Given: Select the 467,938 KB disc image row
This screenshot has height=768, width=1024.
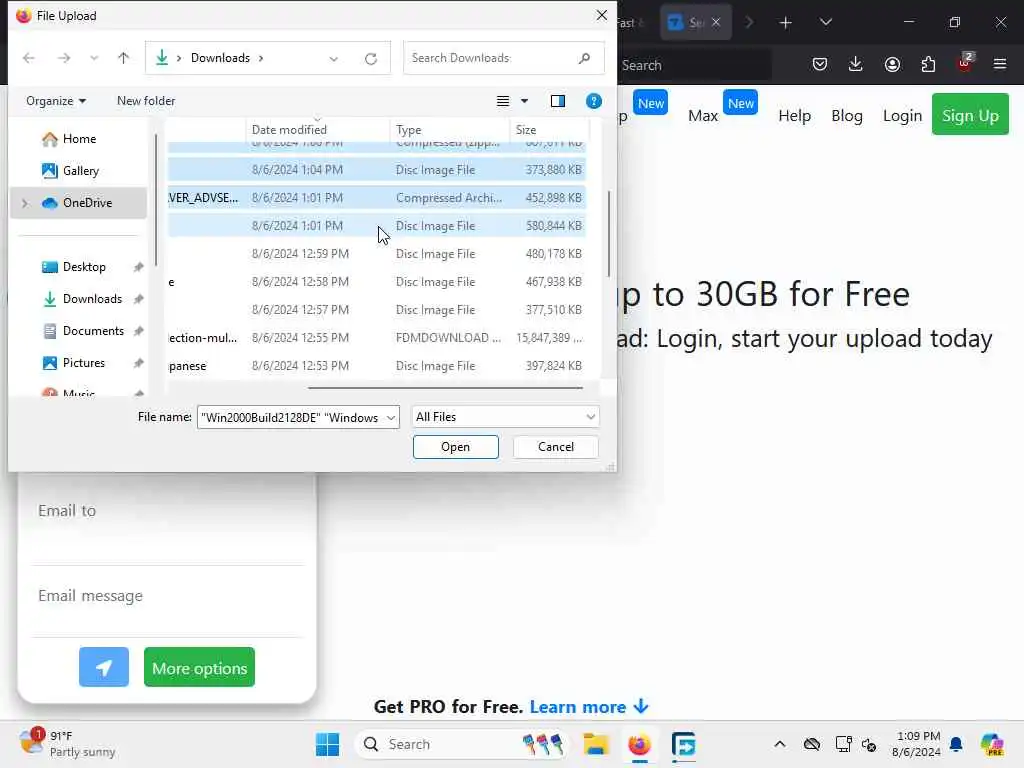Looking at the screenshot, I should pyautogui.click(x=377, y=282).
